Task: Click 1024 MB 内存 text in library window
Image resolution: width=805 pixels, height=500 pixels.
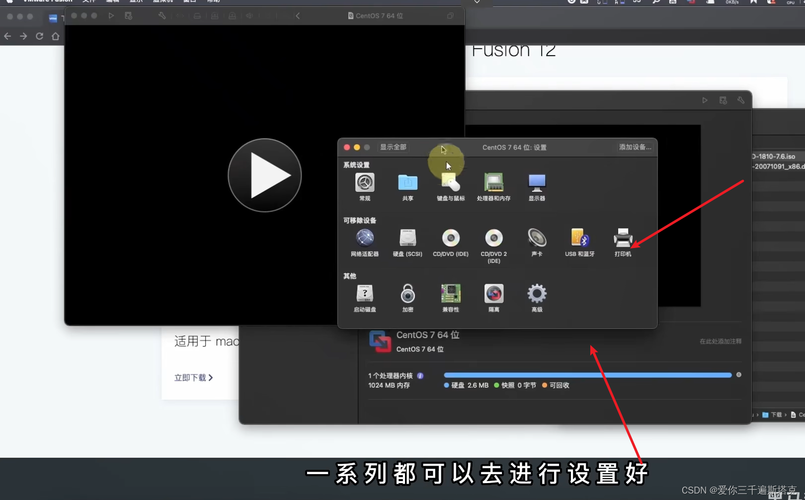Action: [389, 385]
